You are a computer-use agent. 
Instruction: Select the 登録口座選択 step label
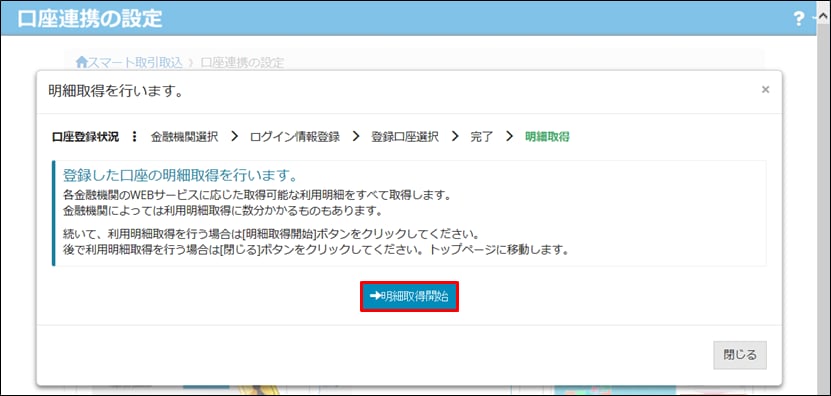click(x=404, y=136)
